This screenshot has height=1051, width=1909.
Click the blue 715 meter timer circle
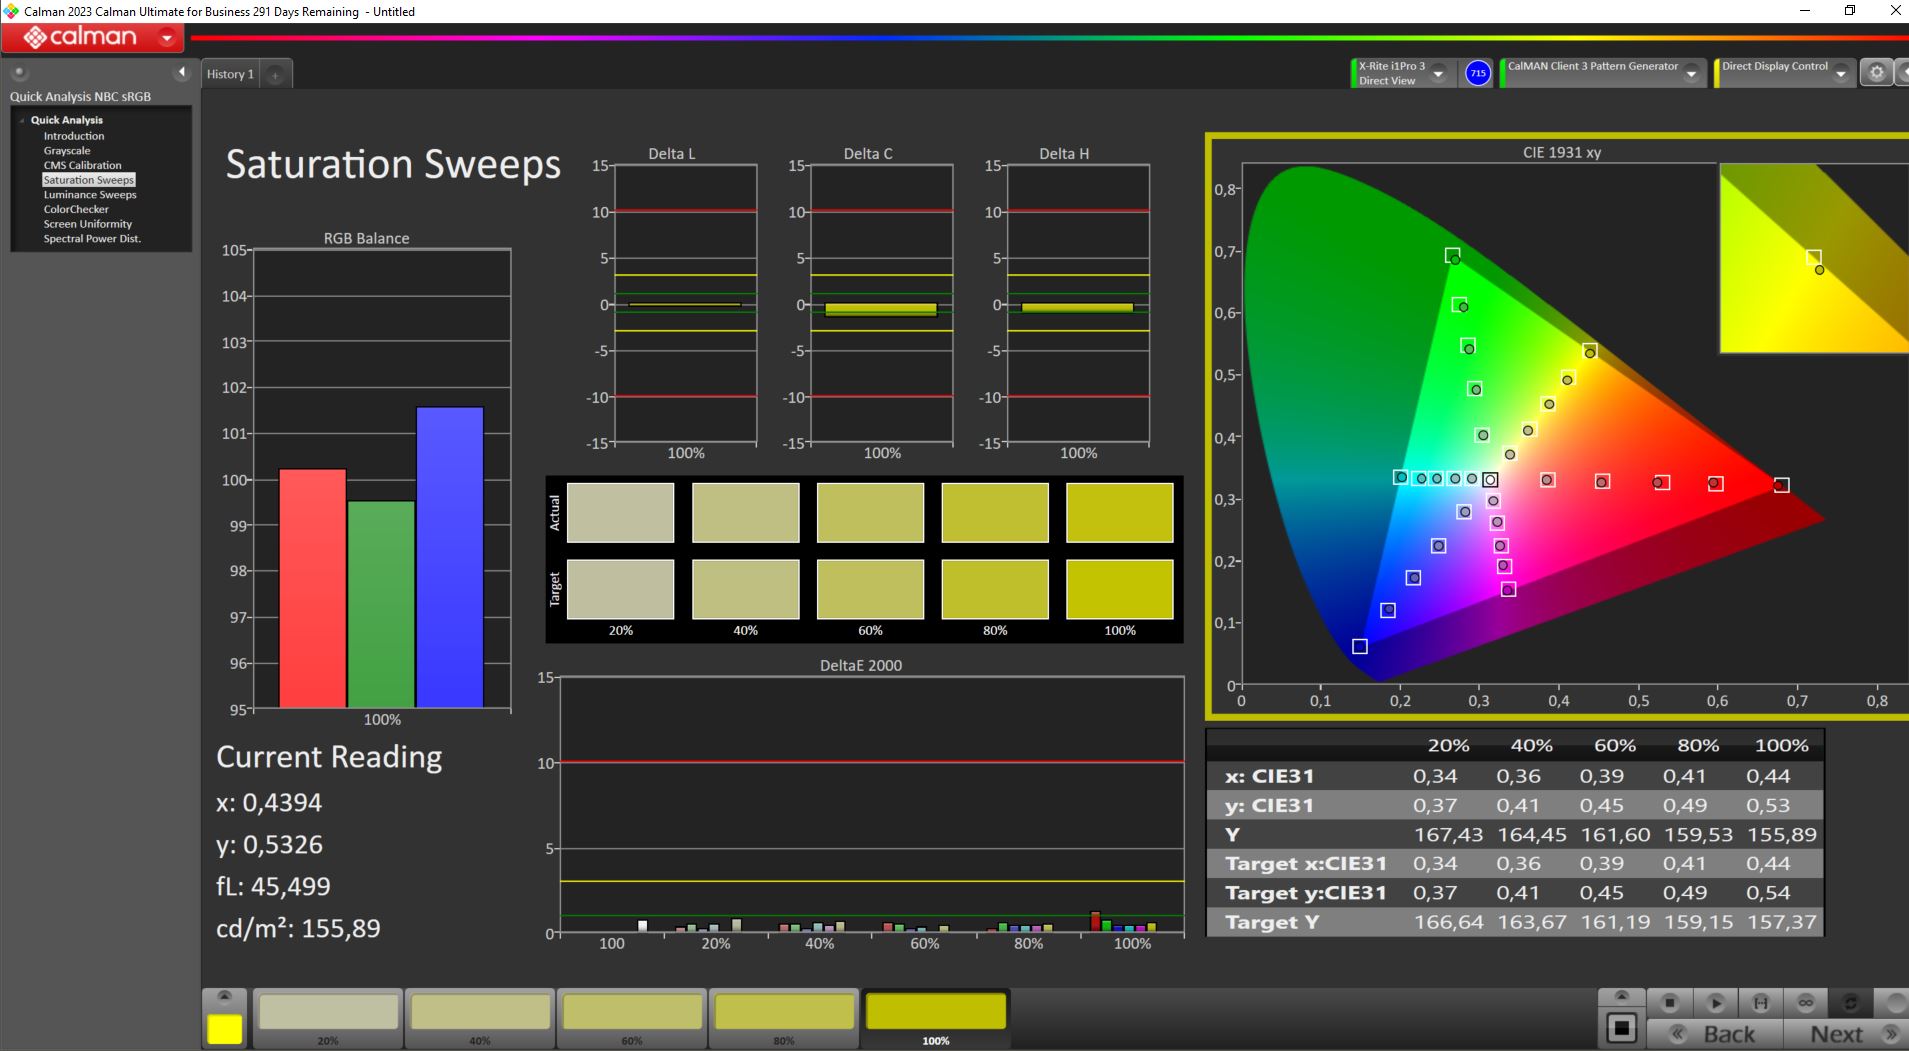coord(1478,73)
